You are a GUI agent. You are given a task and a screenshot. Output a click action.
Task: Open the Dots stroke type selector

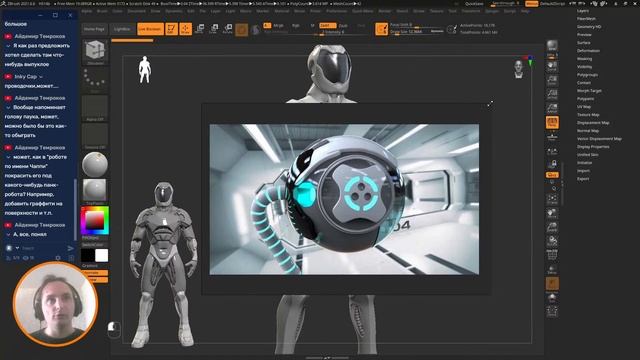(x=95, y=80)
